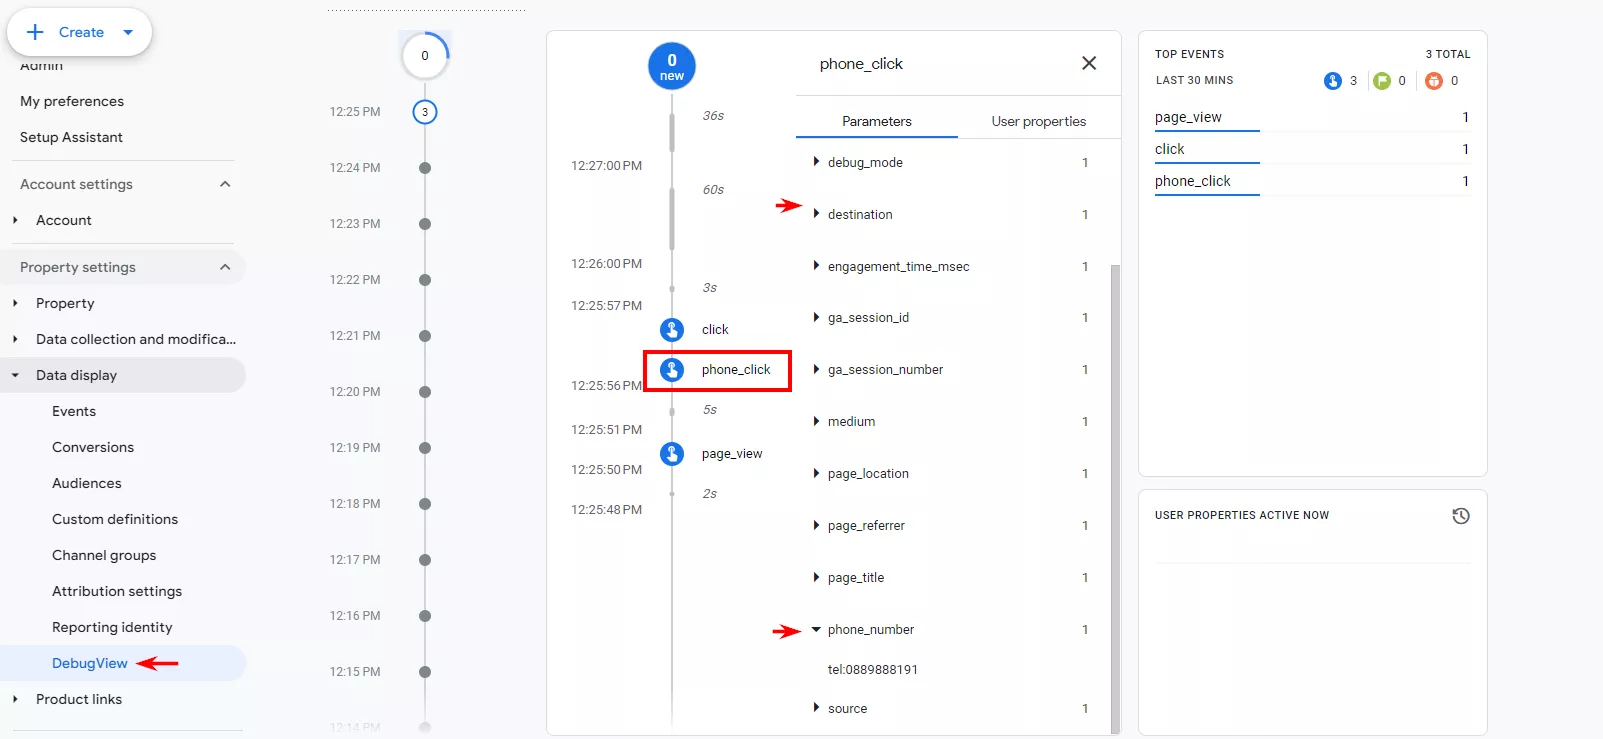Click the orange errors icon in Top Events
Screen dimensions: 1603x739
(1434, 81)
